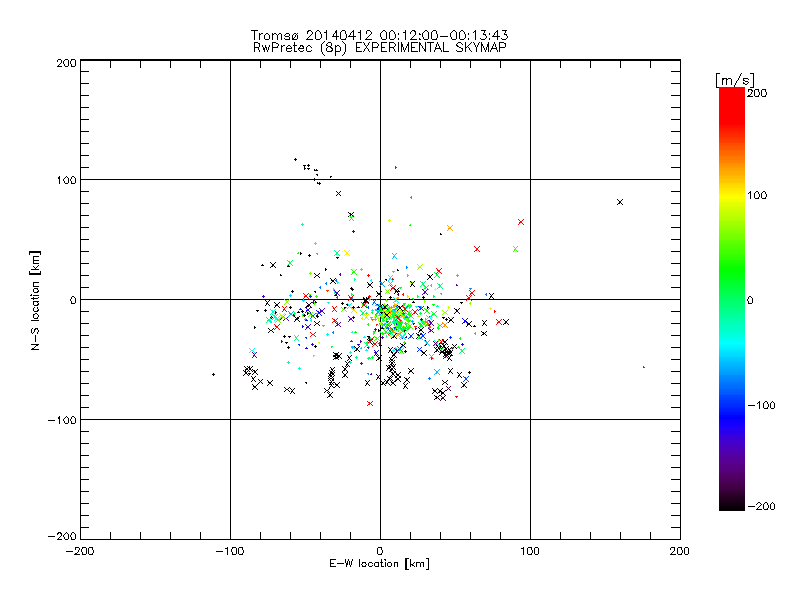Viewport: 800px width, 600px height.
Task: Click the colorbar label "-200" at bottom
Action: click(761, 507)
